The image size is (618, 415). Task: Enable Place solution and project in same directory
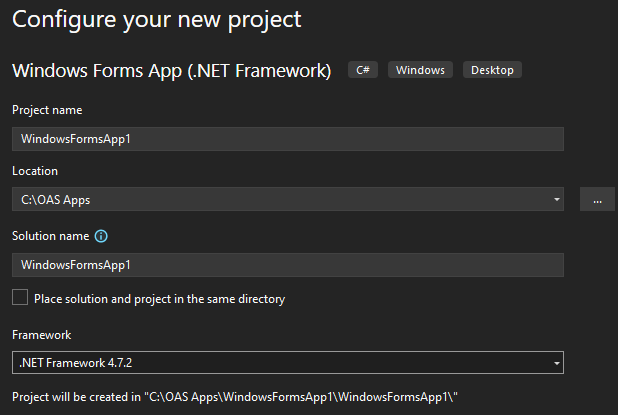(x=20, y=298)
